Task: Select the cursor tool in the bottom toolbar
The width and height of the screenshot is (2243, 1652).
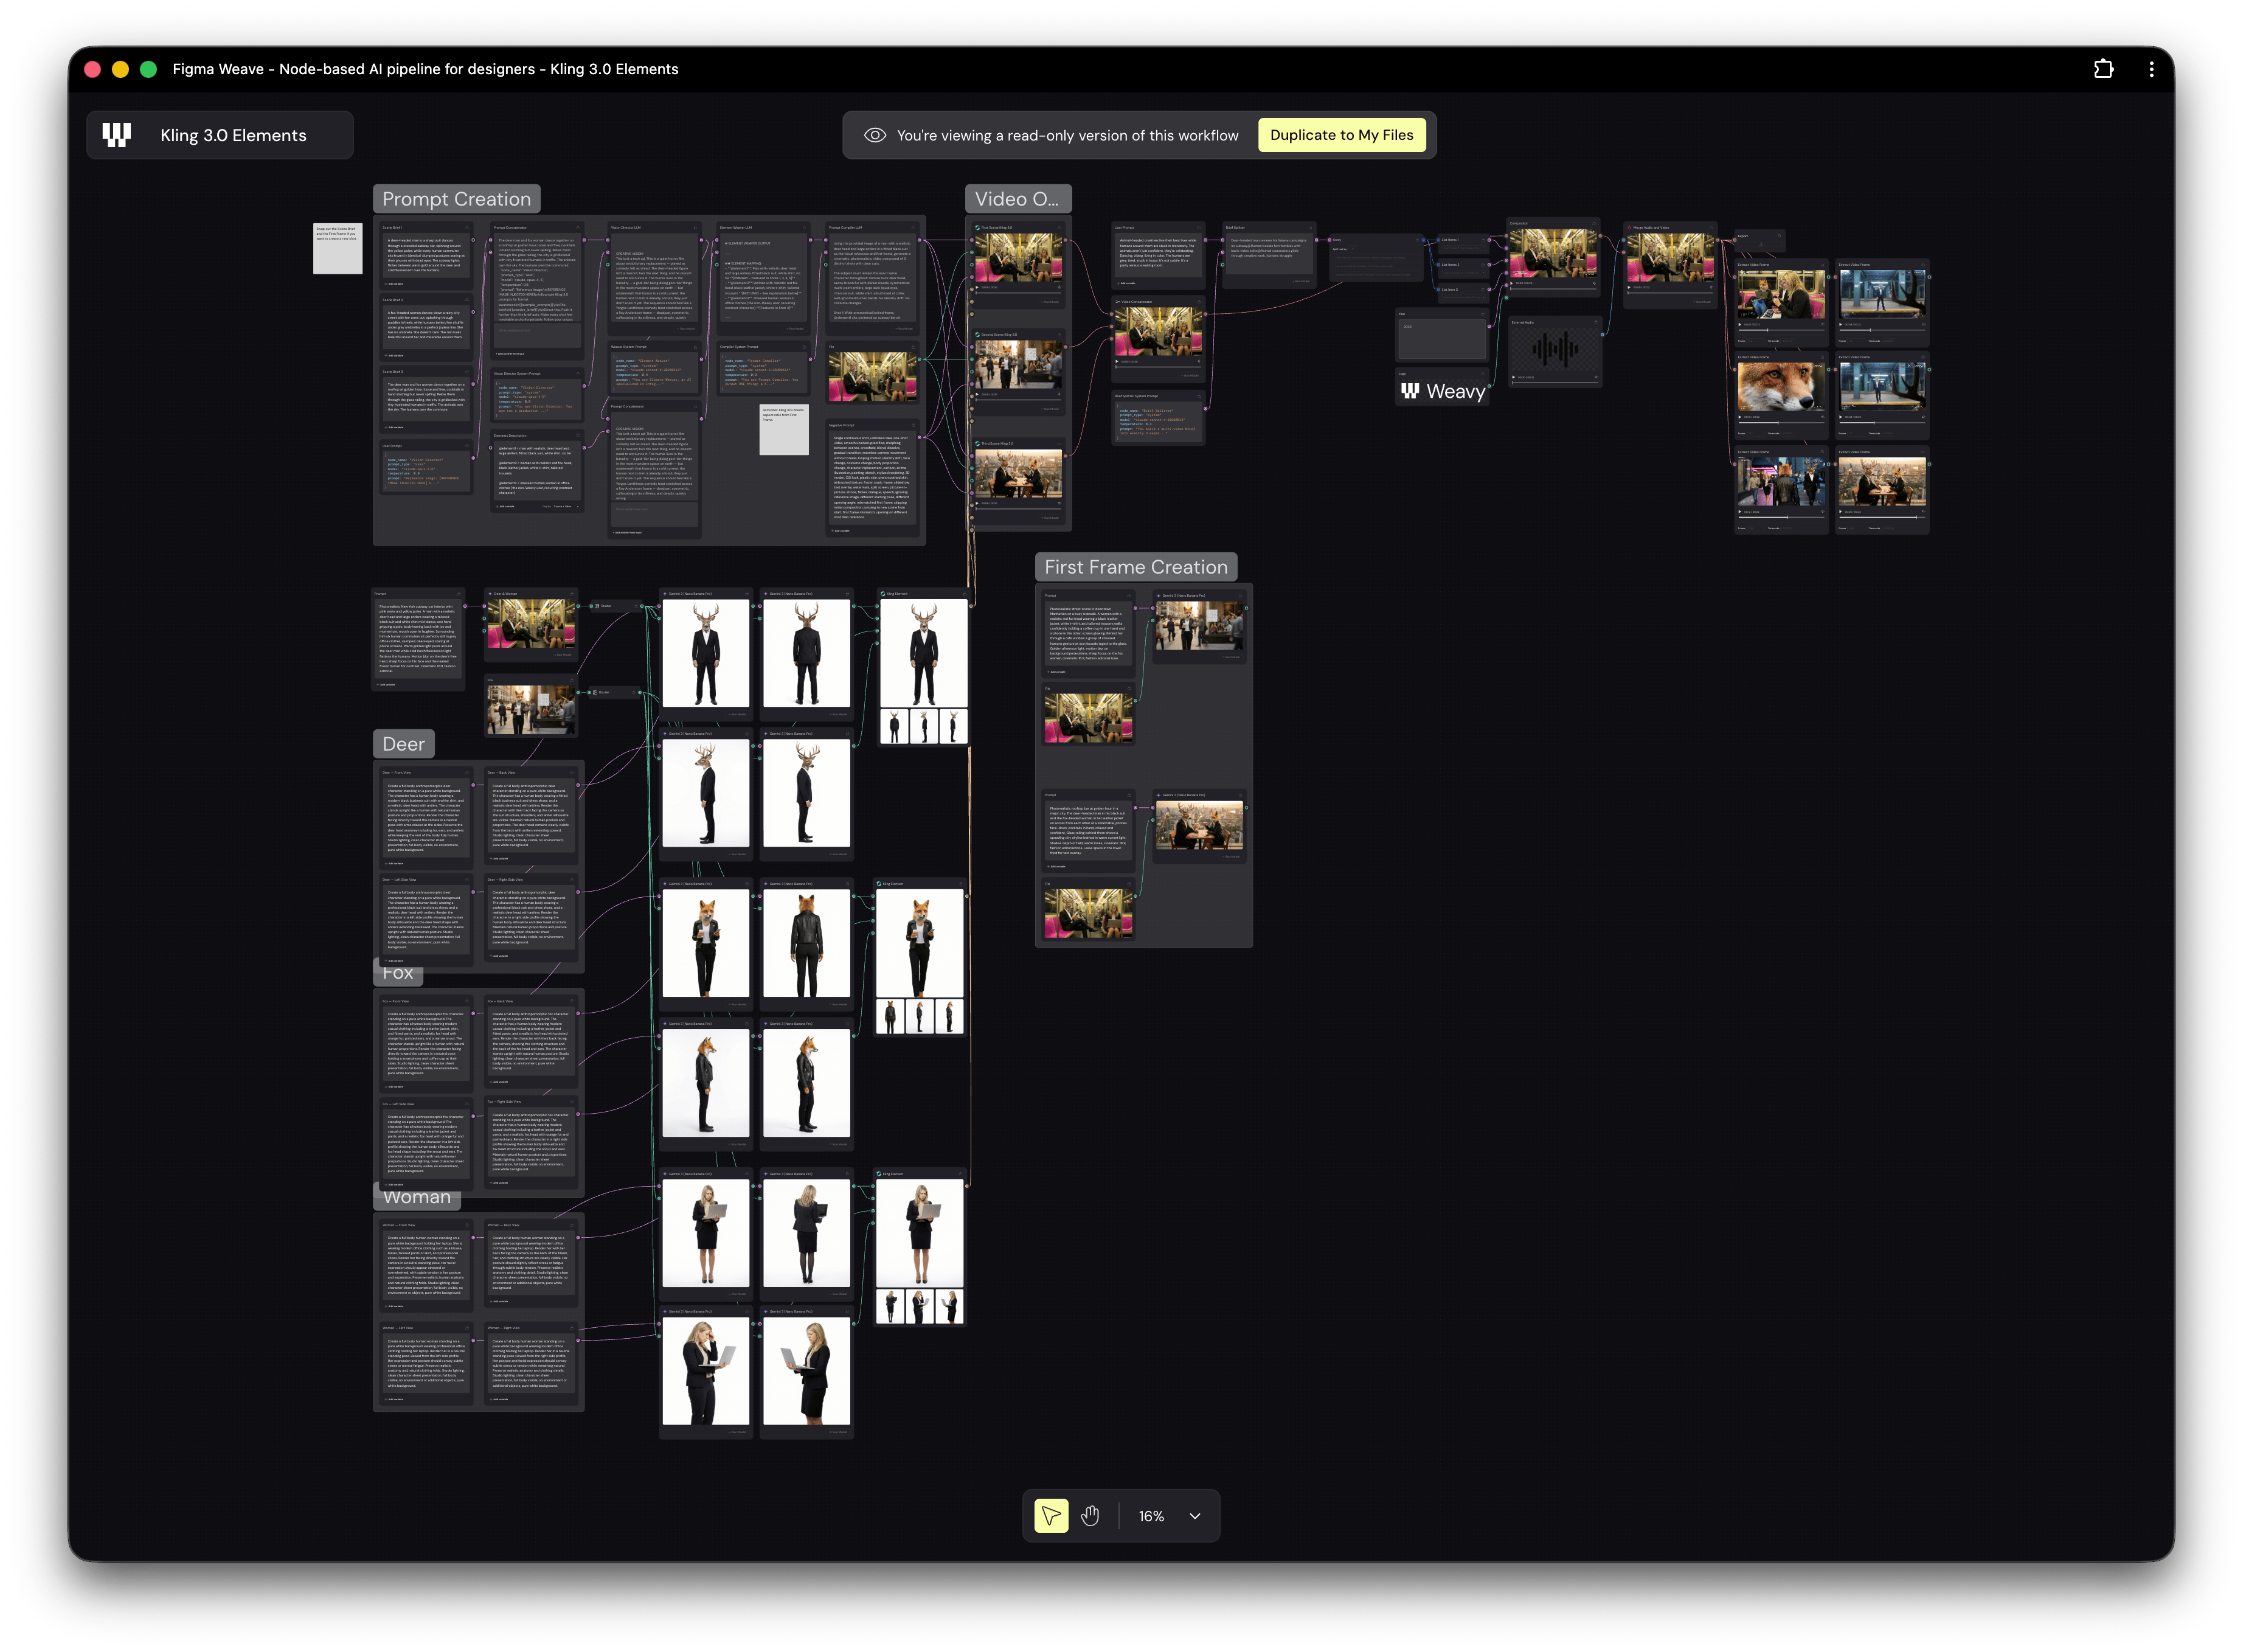Action: coord(1051,1516)
